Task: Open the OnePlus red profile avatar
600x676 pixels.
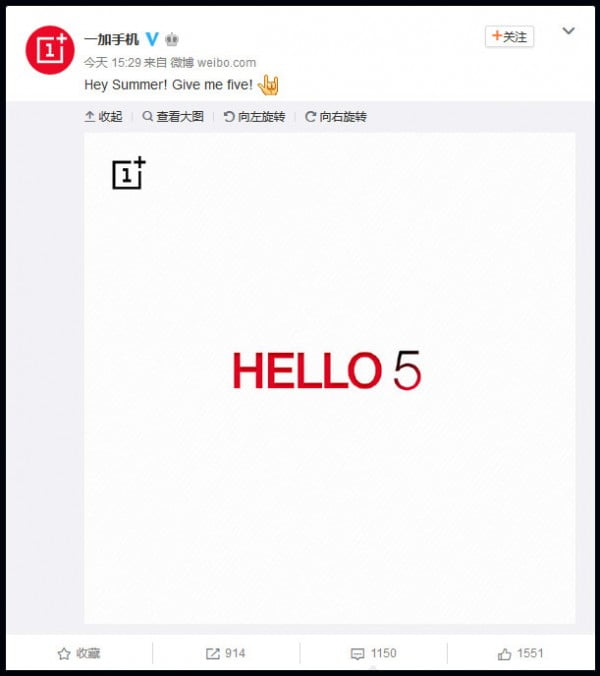Action: coord(50,50)
